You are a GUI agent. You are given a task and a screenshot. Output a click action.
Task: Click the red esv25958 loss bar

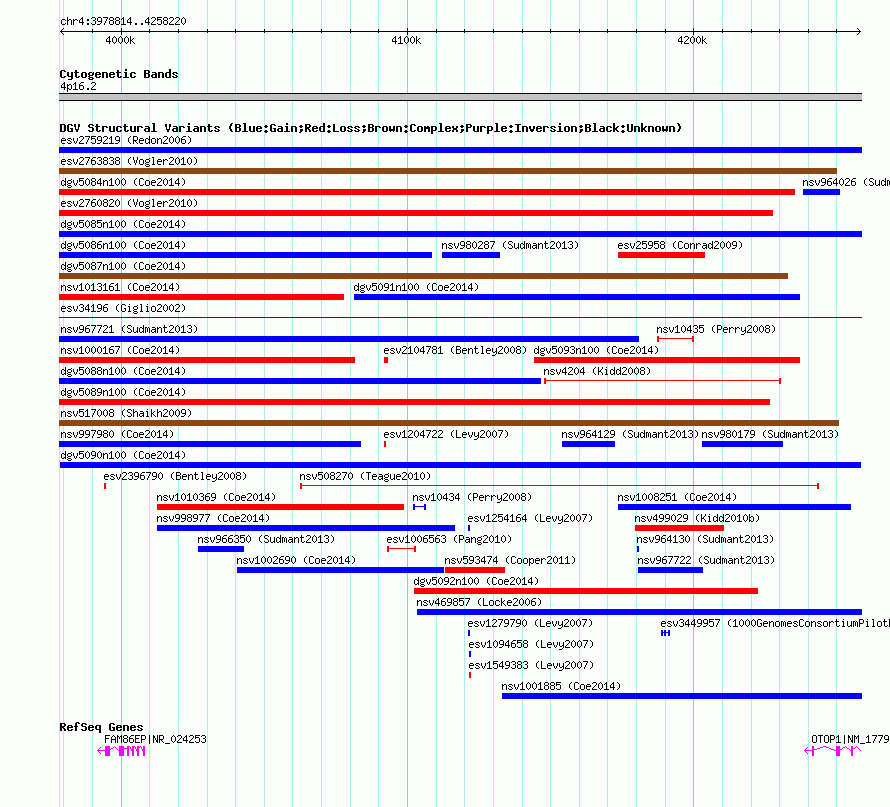tap(661, 255)
